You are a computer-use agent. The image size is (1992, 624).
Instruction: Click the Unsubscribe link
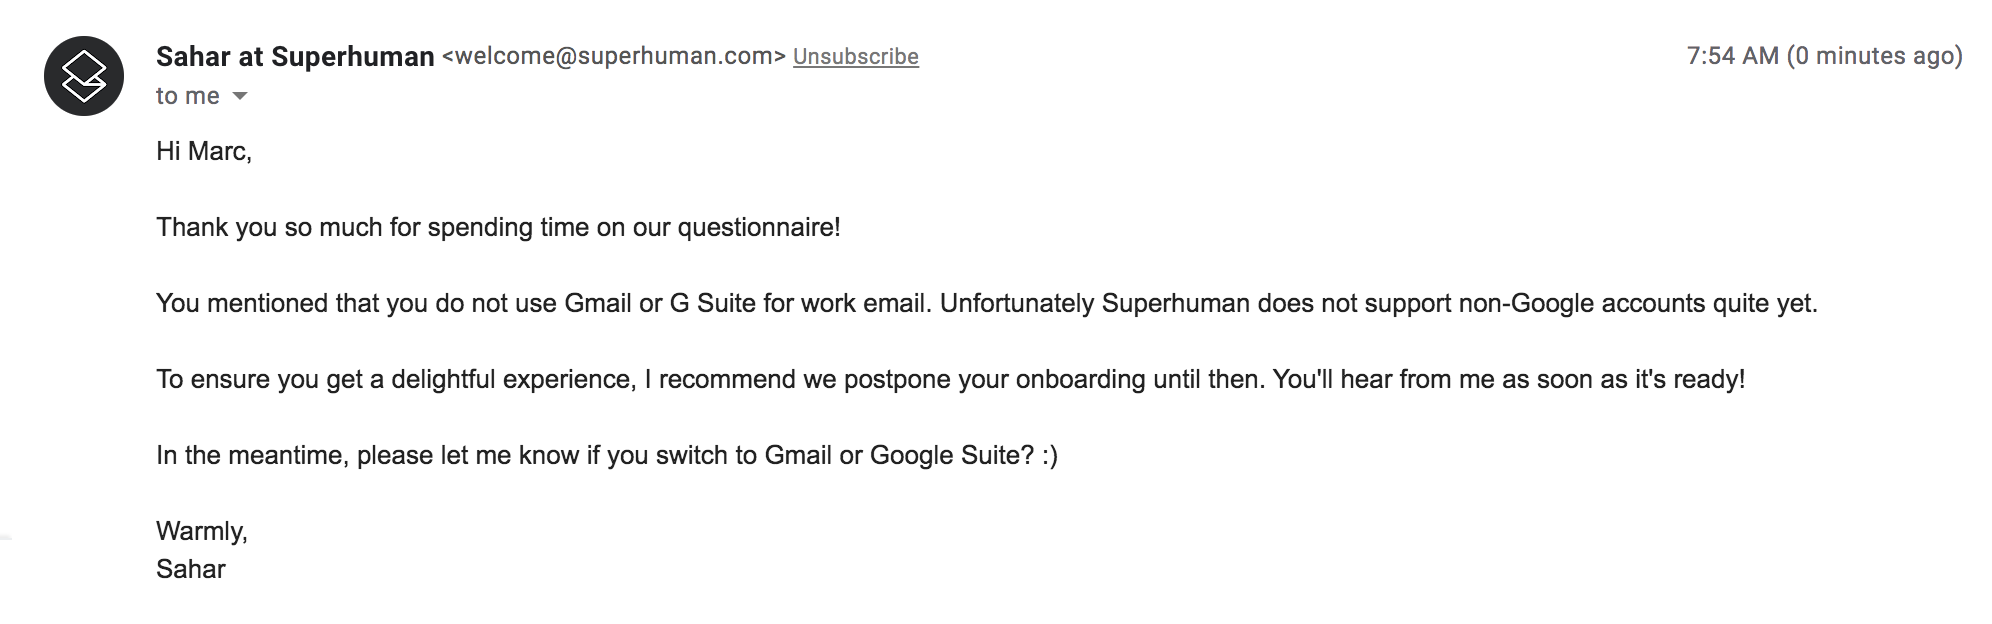pos(855,57)
